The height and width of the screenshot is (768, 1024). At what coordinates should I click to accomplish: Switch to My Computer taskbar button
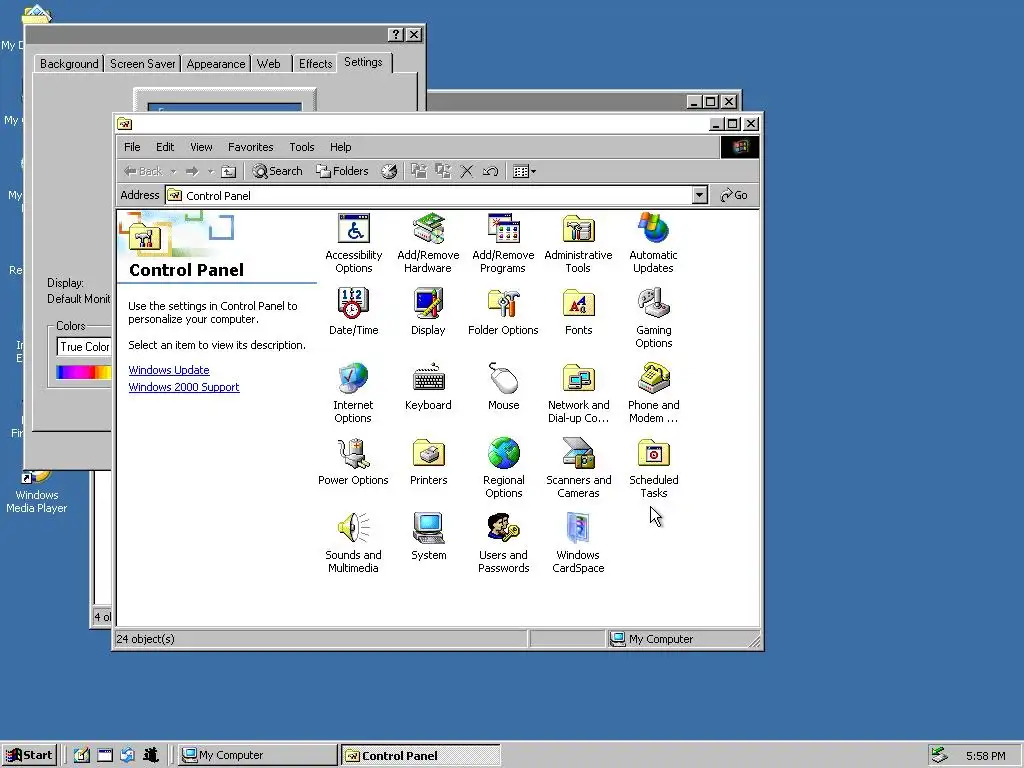[x=257, y=755]
